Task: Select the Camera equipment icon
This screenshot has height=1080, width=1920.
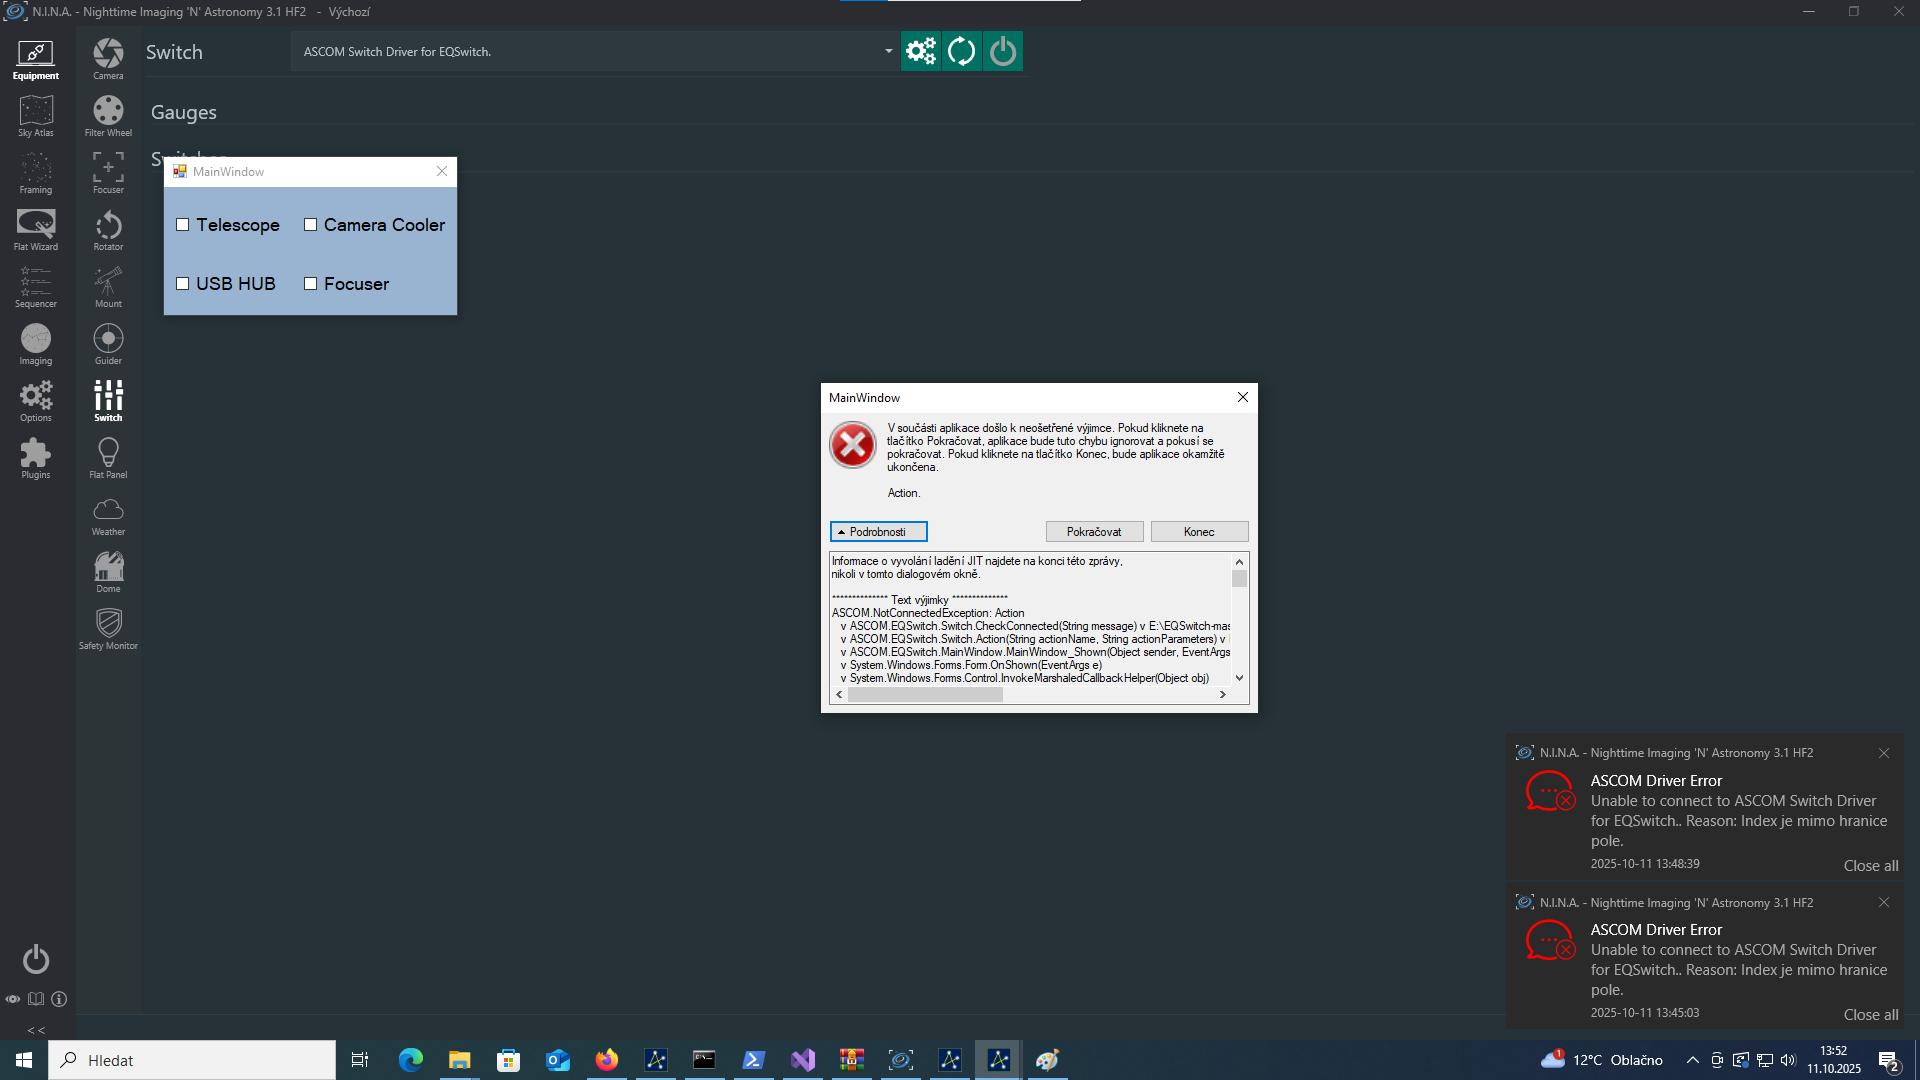Action: 108,58
